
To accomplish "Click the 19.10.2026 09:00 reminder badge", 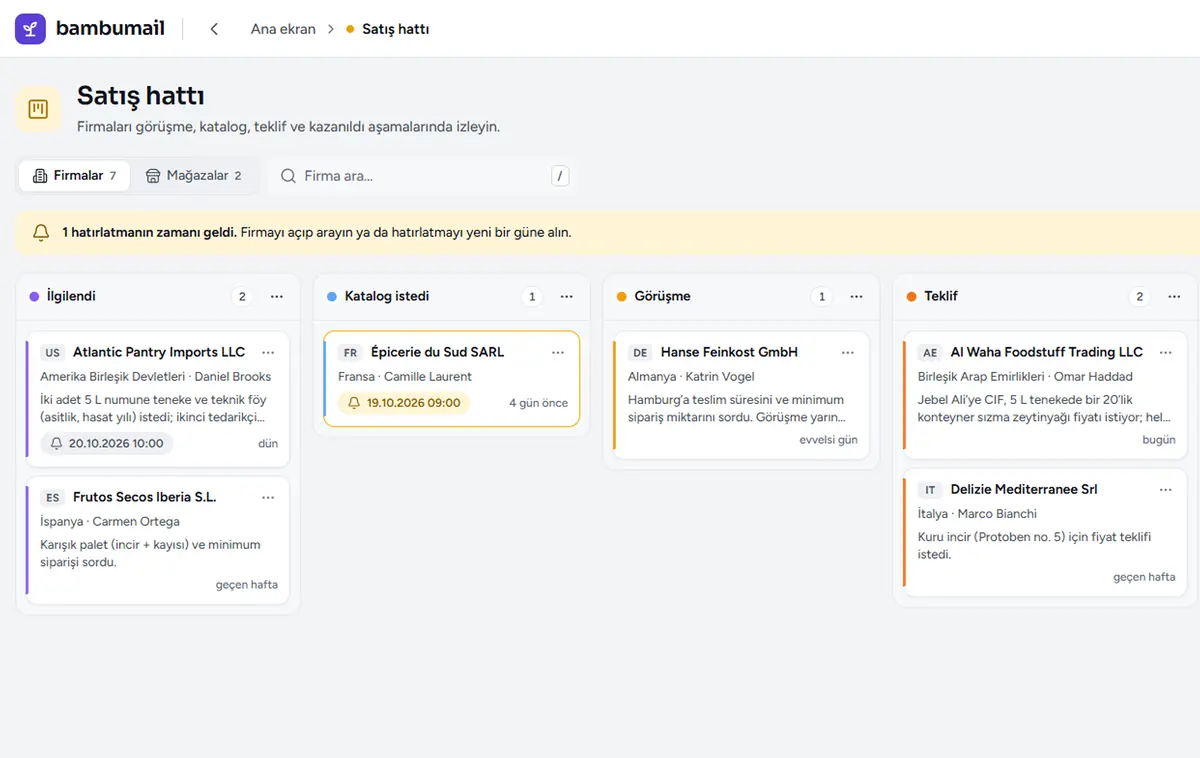I will click(x=404, y=403).
